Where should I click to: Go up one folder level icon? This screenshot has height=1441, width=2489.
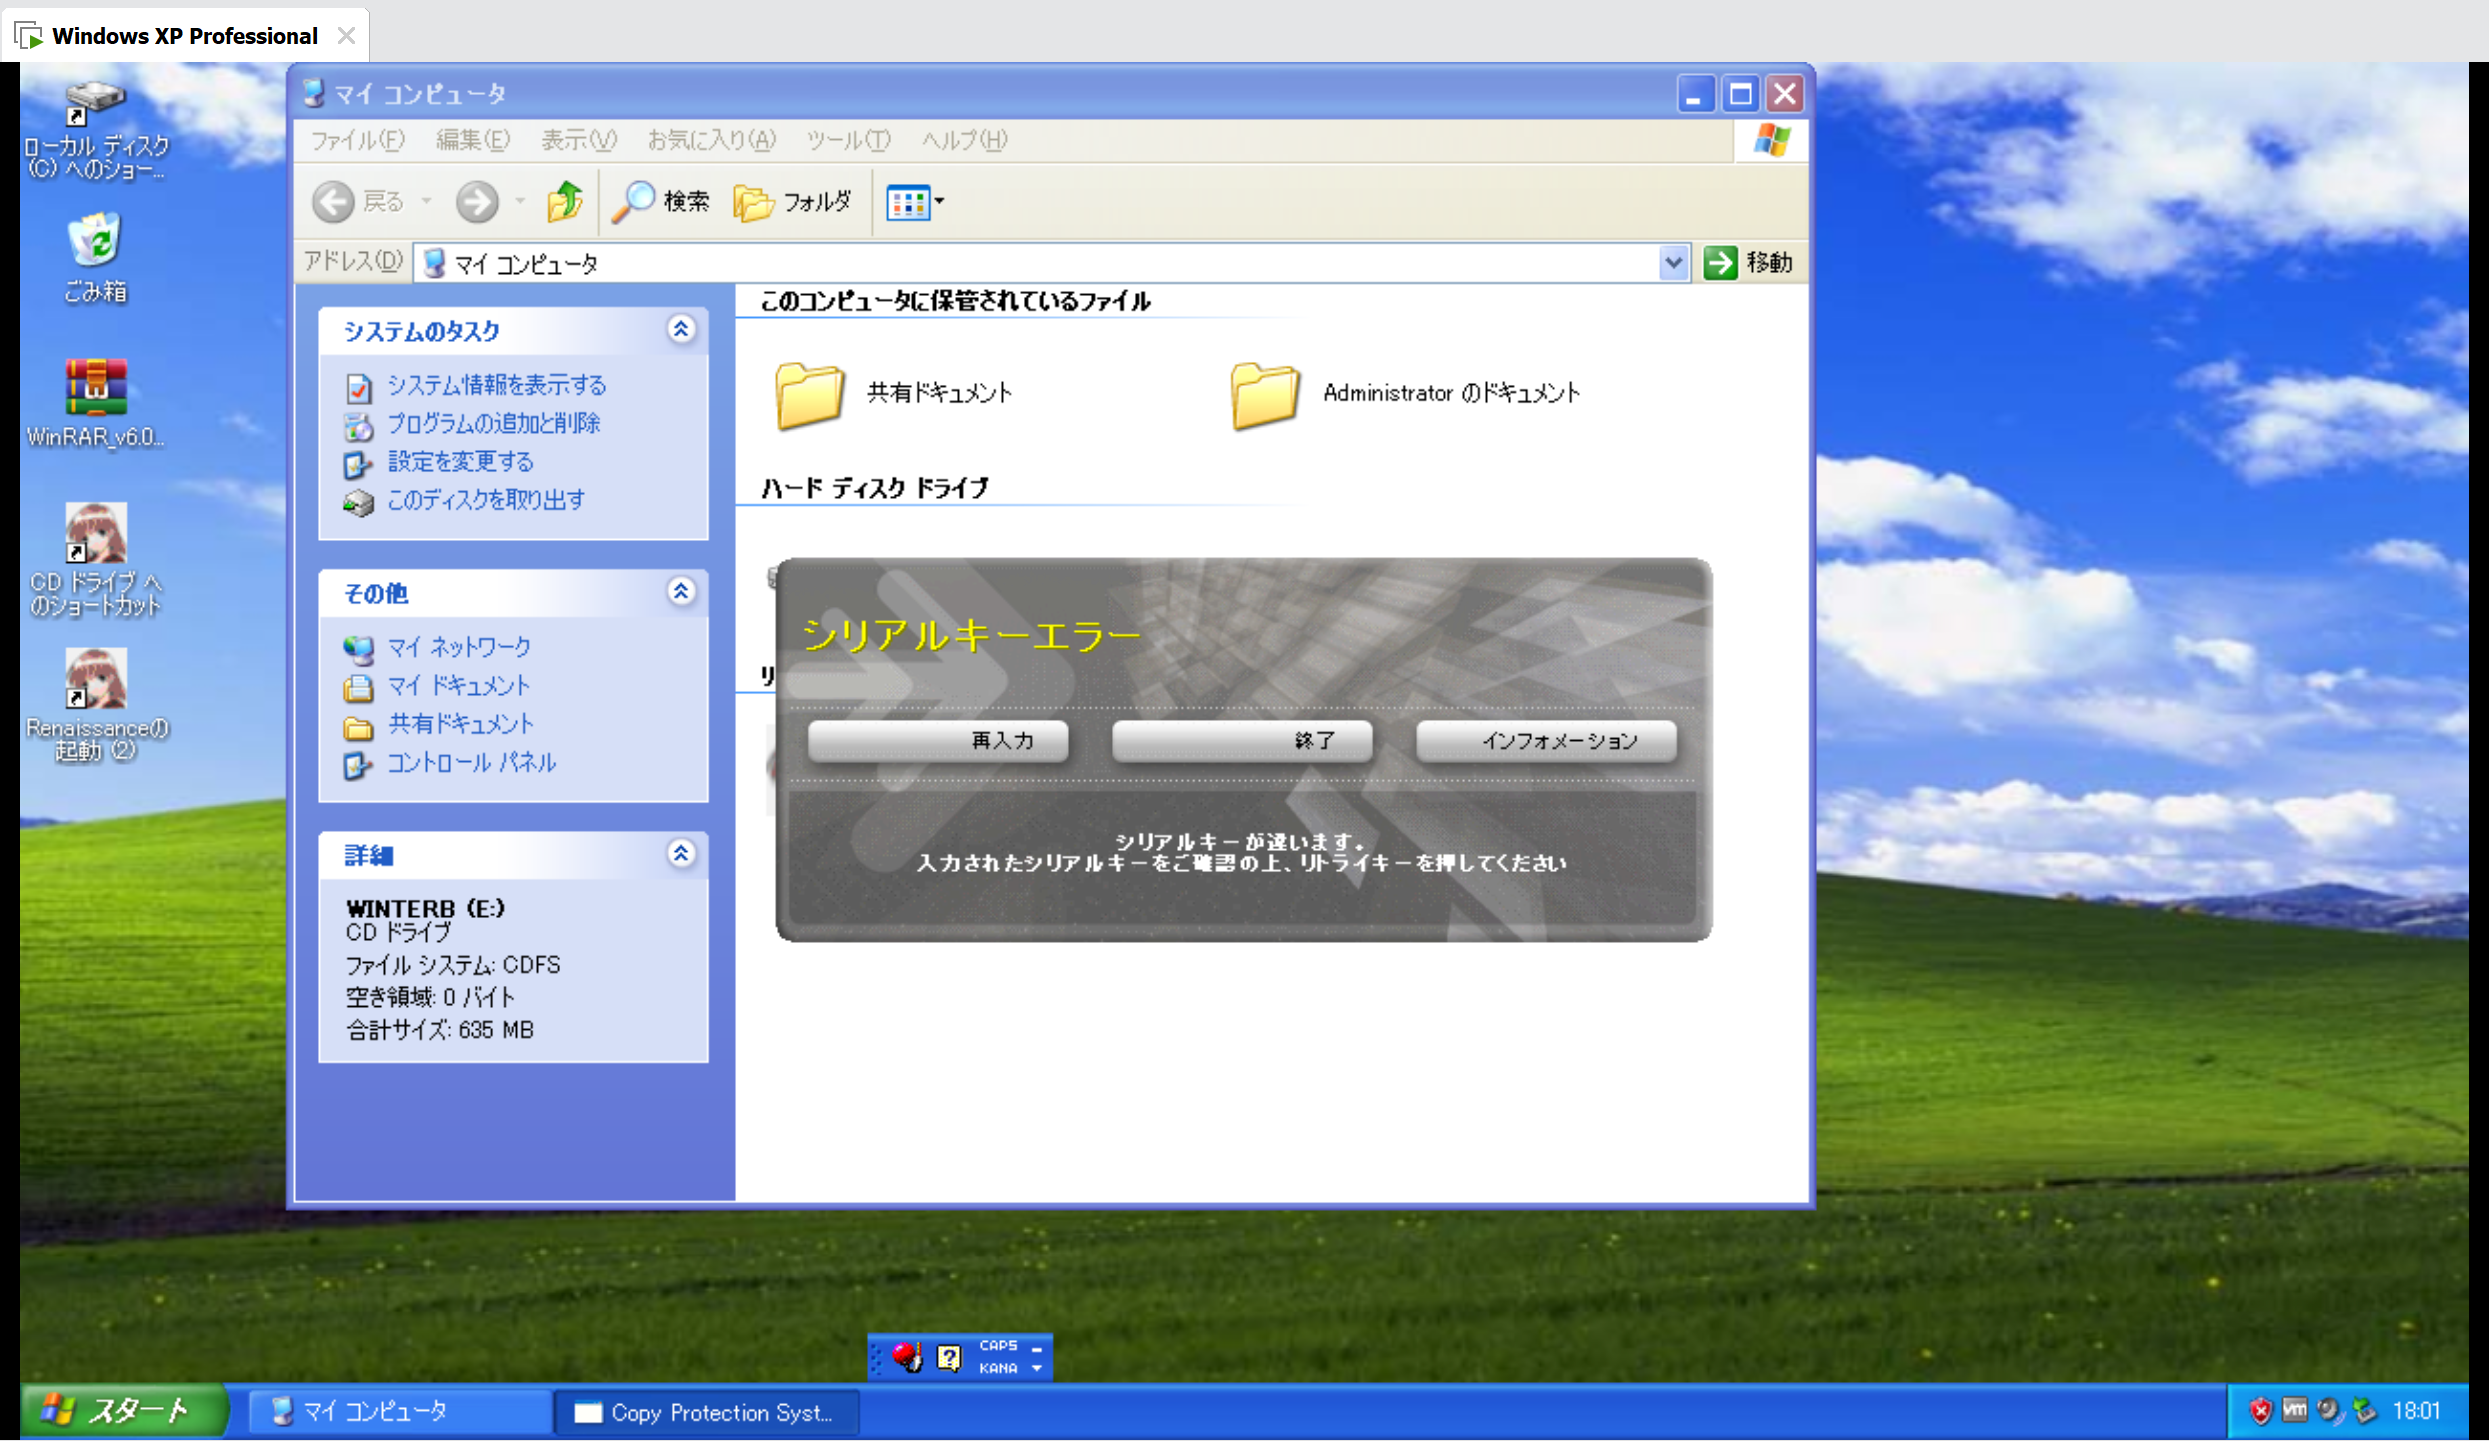pos(565,202)
